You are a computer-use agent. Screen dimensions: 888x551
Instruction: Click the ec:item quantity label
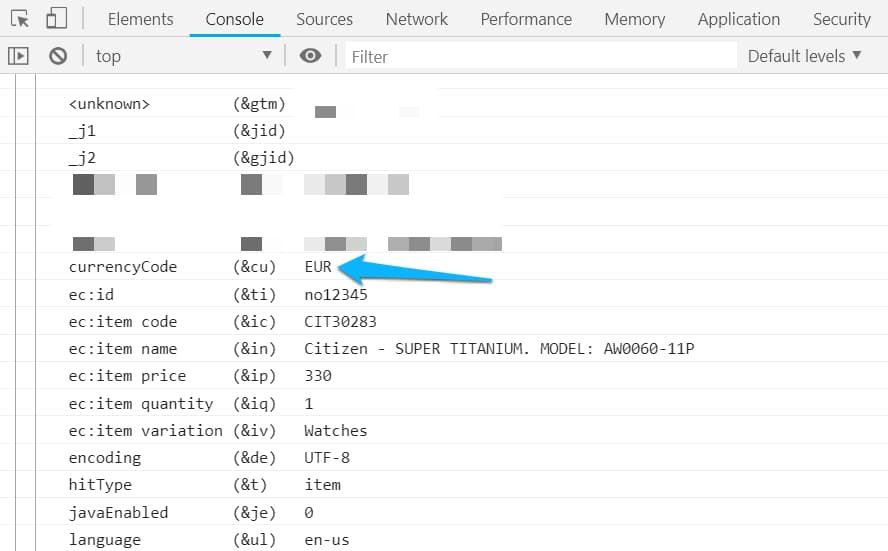(x=141, y=404)
